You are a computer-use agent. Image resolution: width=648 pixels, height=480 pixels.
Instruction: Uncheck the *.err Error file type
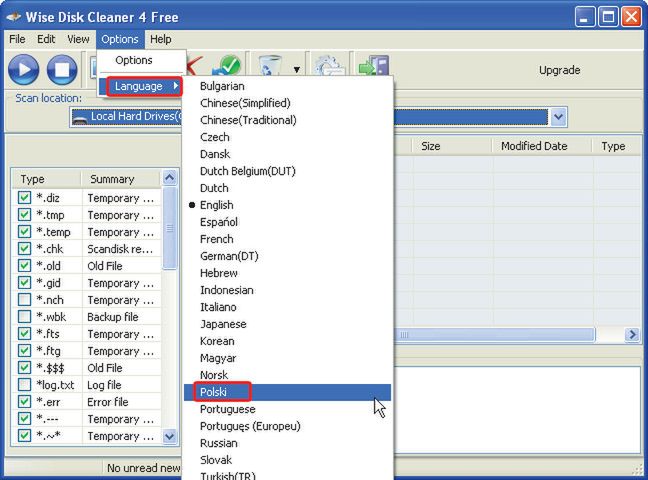tap(24, 401)
